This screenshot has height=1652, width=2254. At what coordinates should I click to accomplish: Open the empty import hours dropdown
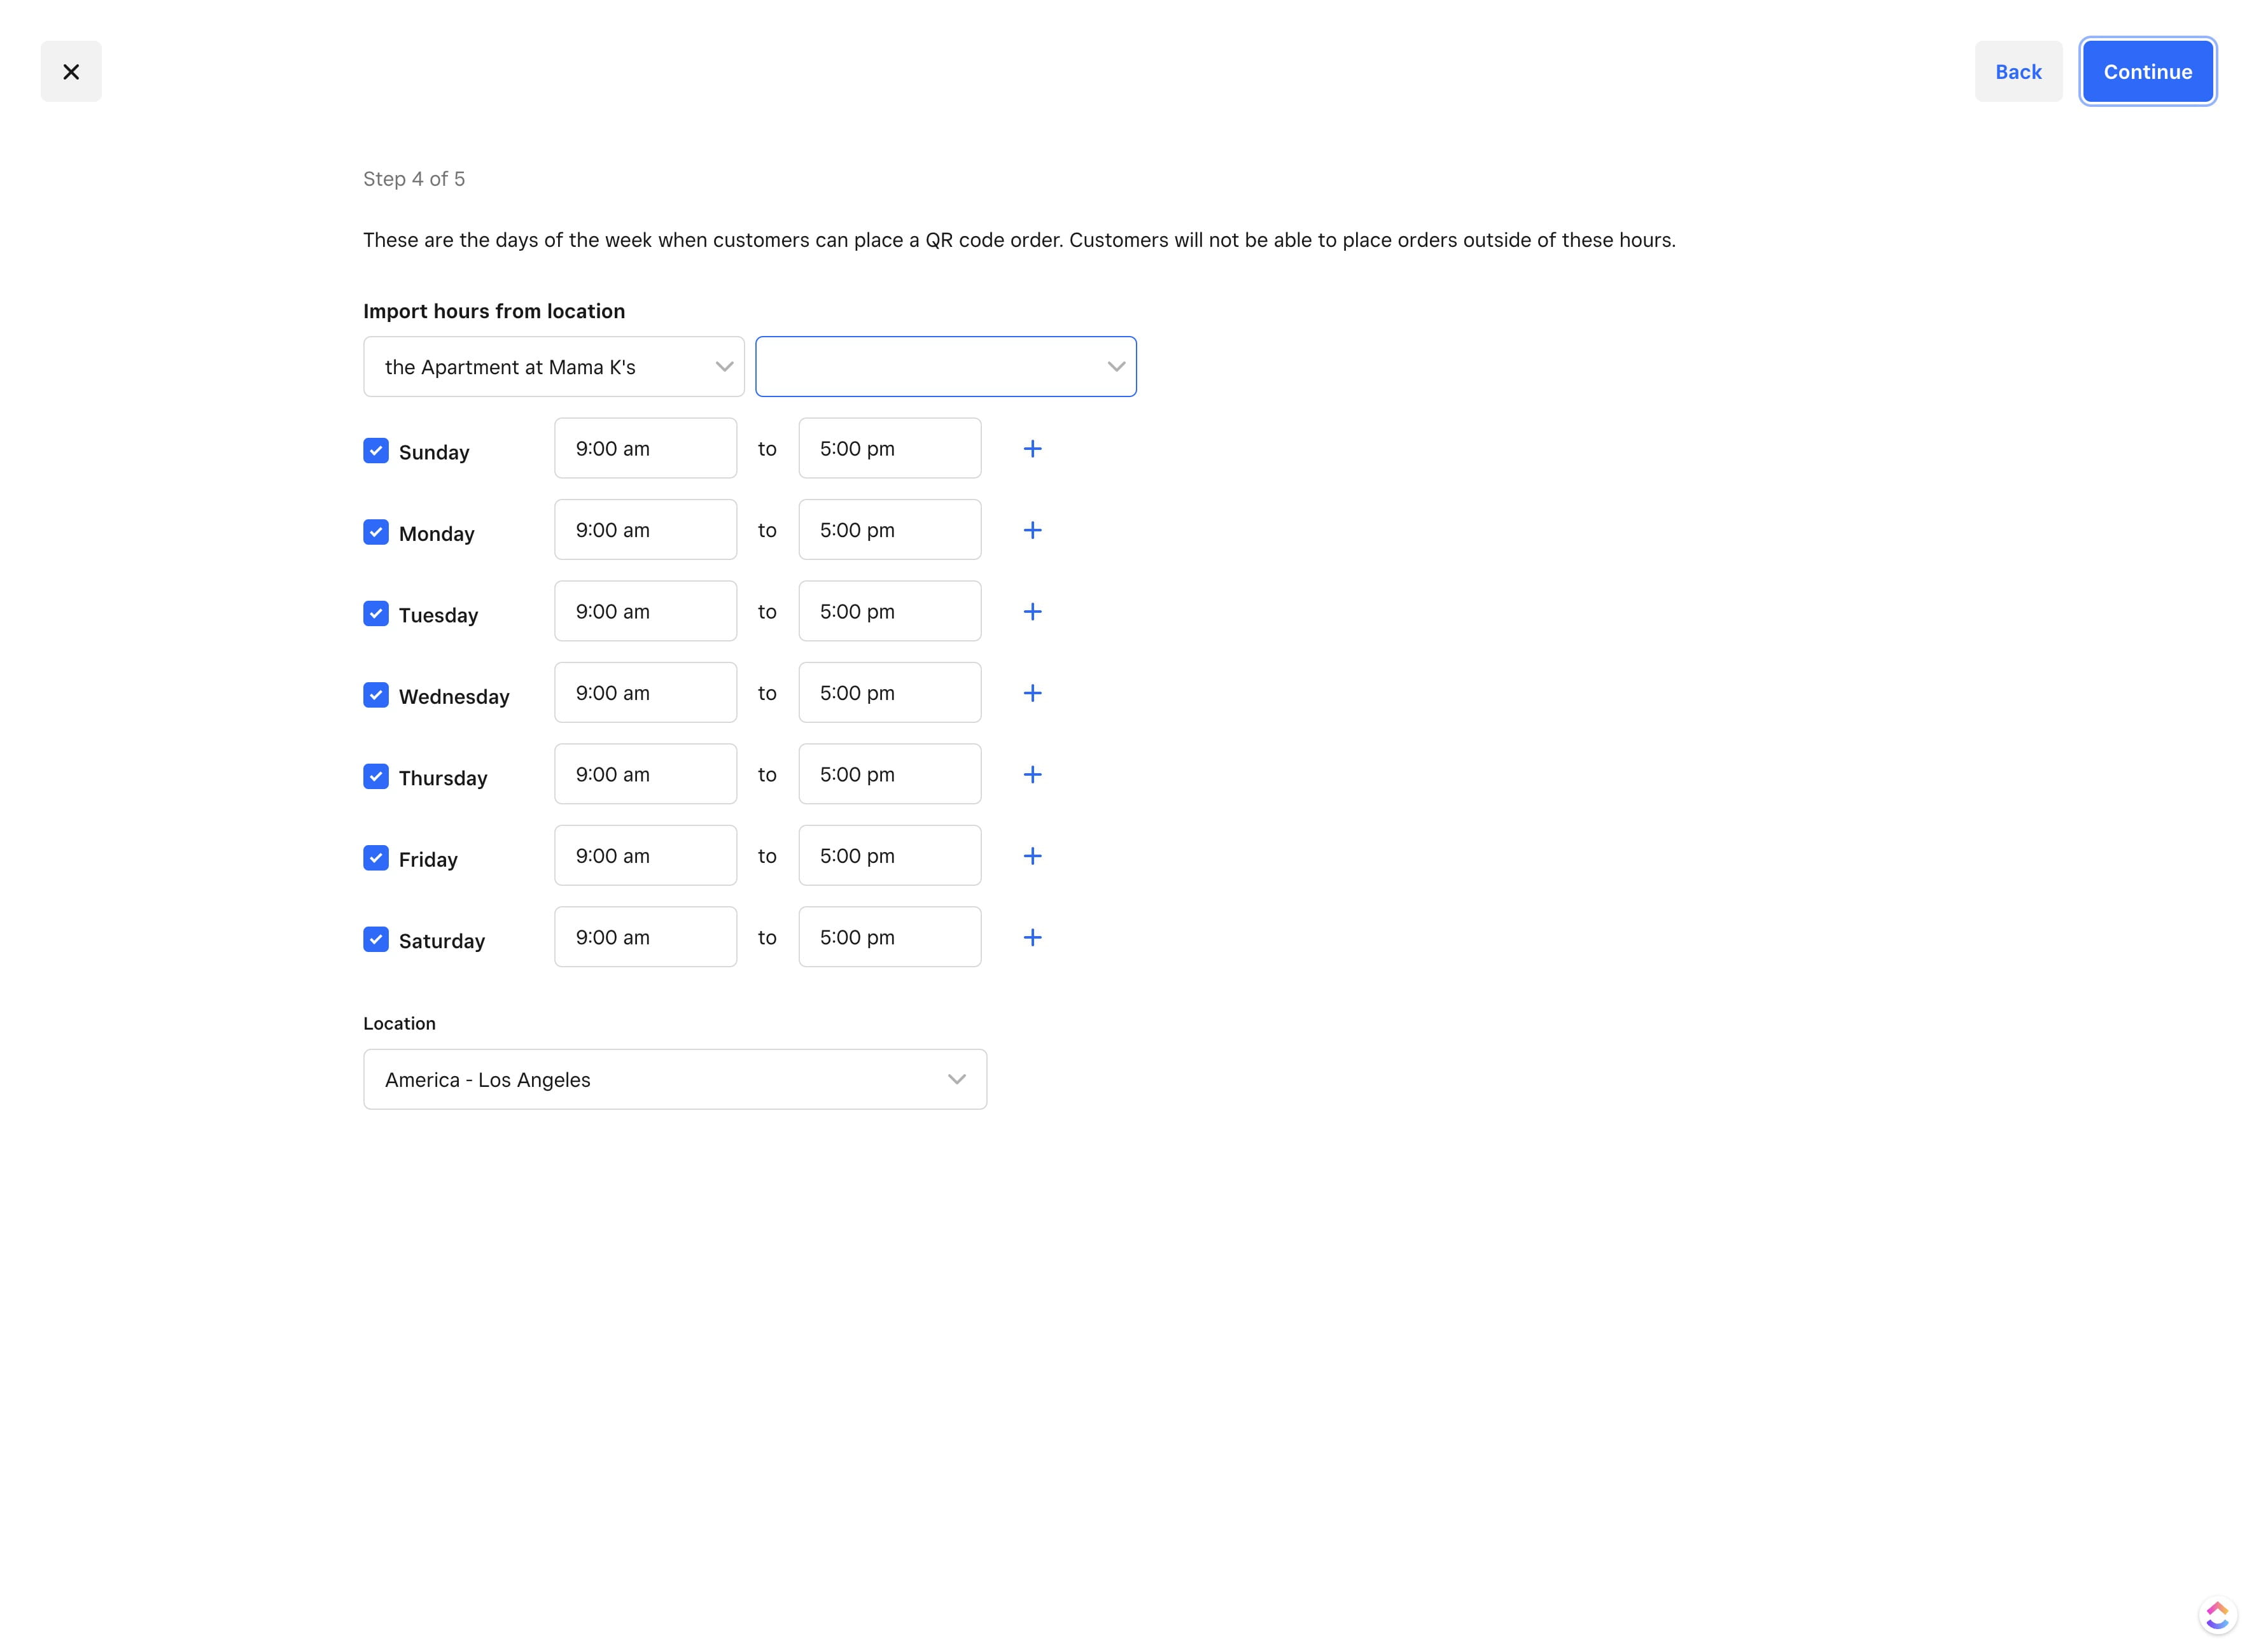[945, 366]
